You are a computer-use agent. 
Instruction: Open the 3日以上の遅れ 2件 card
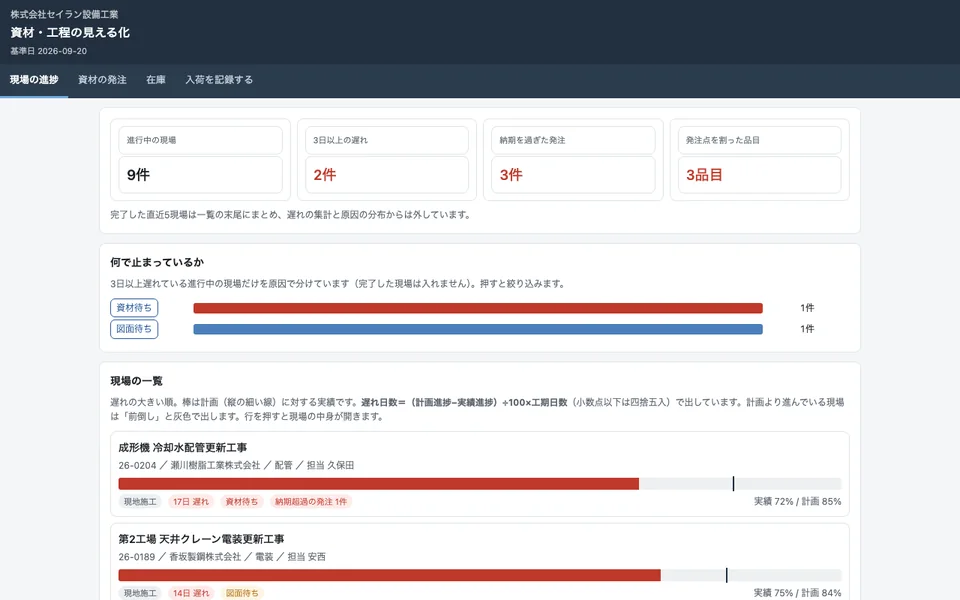click(387, 159)
